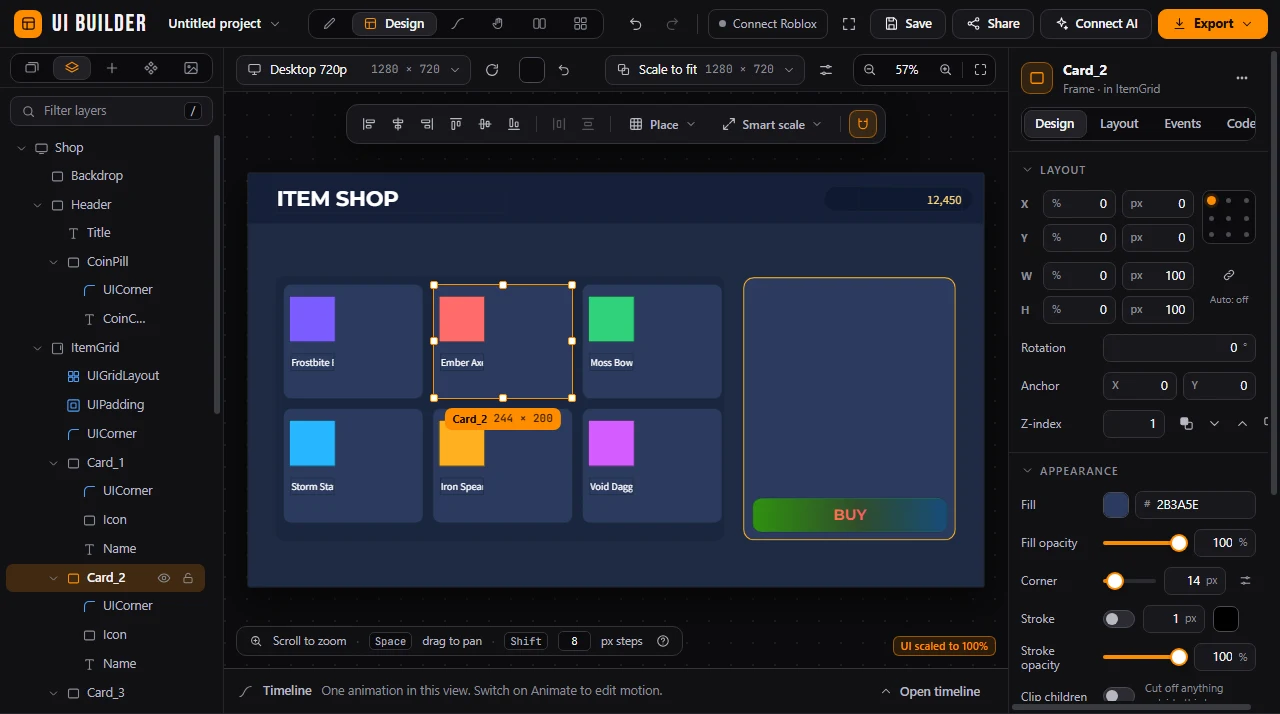1280x714 pixels.
Task: Click the top-bar redo arrow
Action: coord(673,24)
